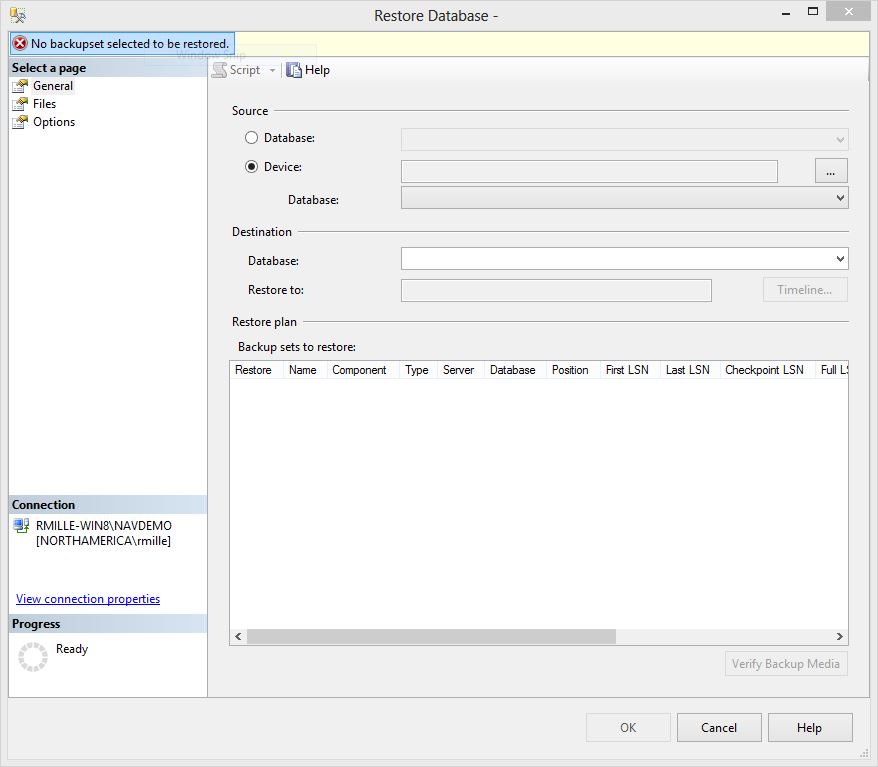This screenshot has height=767, width=878.
Task: Switch to the Options page
Action: point(54,122)
